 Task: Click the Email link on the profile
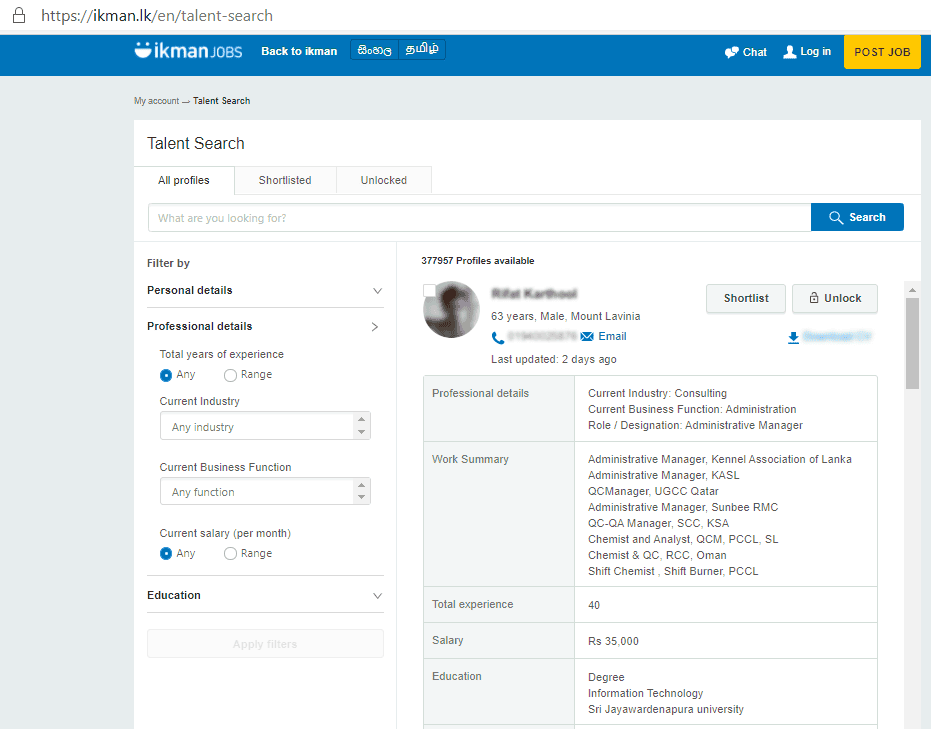pyautogui.click(x=612, y=337)
